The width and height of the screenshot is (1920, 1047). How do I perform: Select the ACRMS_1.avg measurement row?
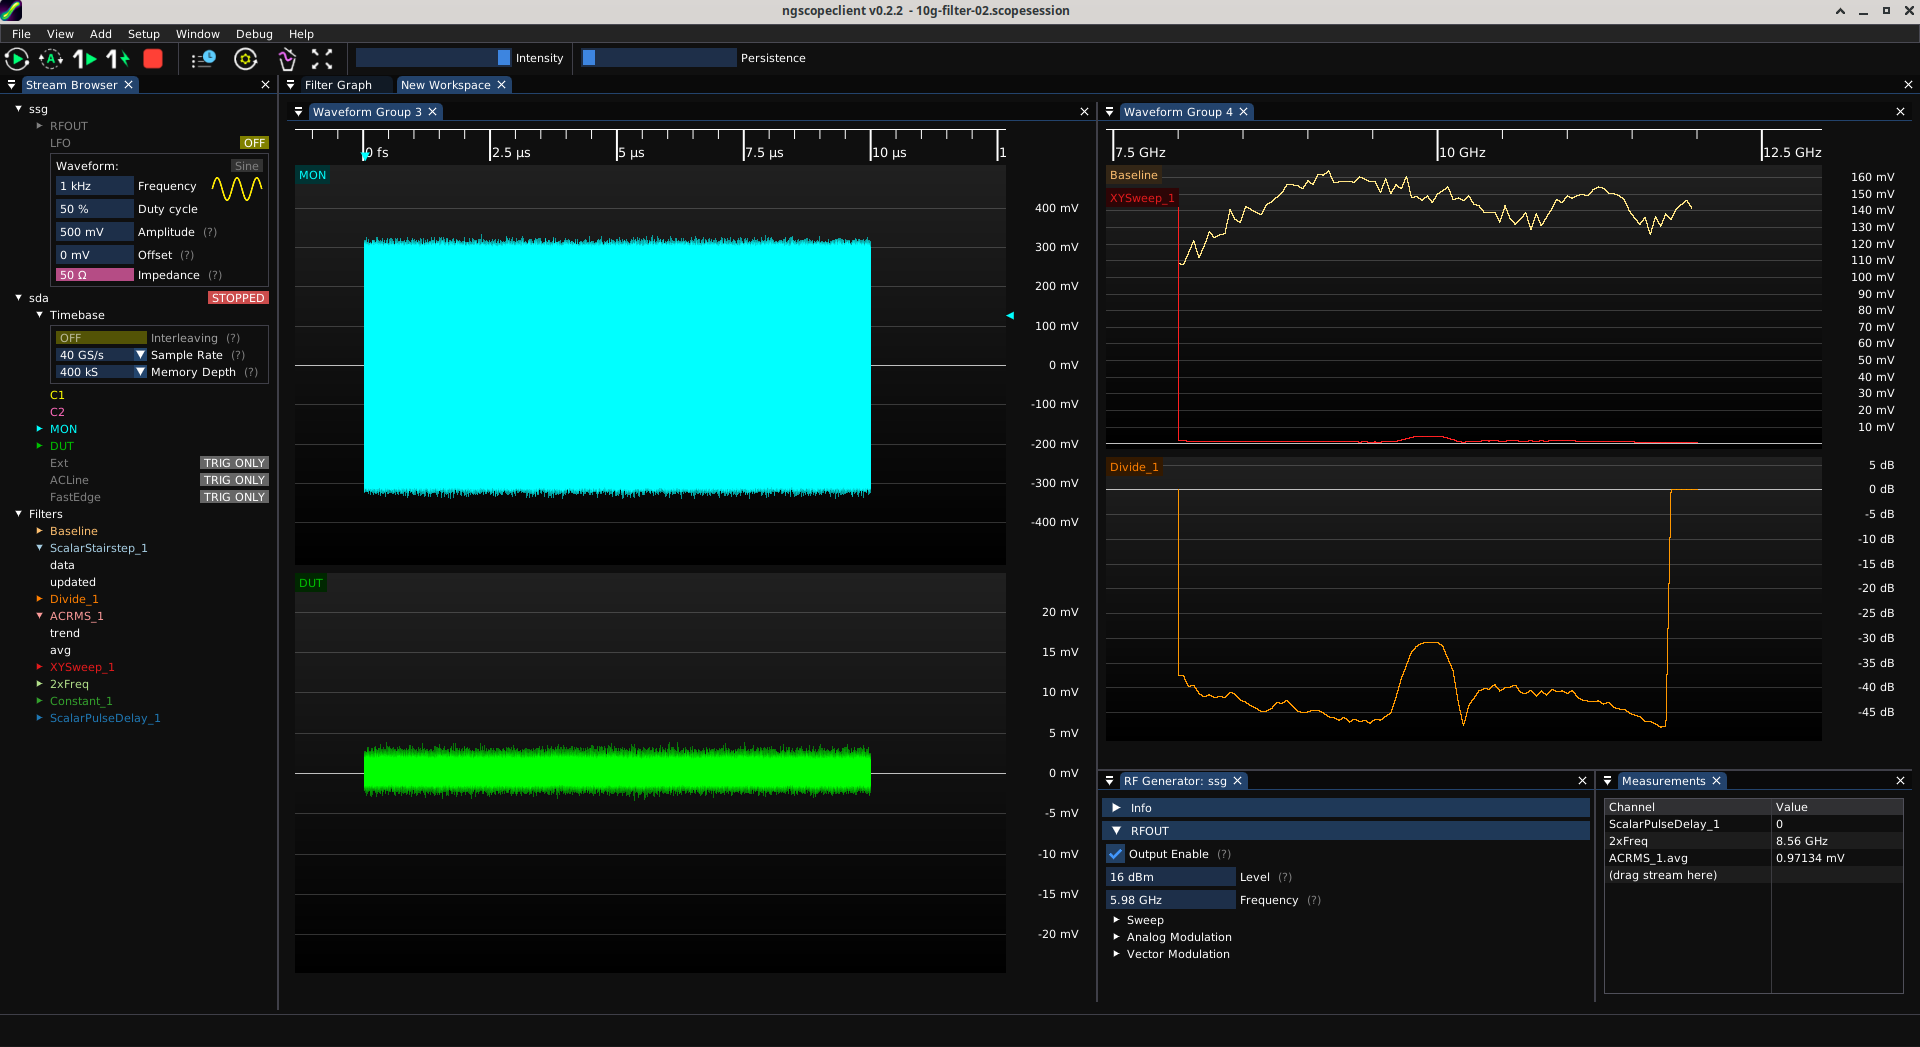1753,858
